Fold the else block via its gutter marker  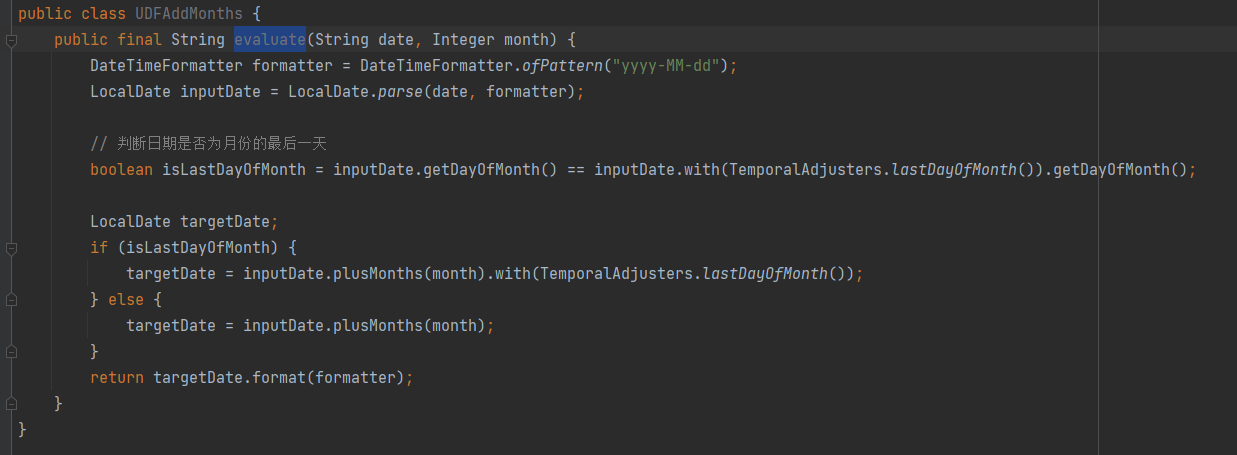tap(10, 300)
